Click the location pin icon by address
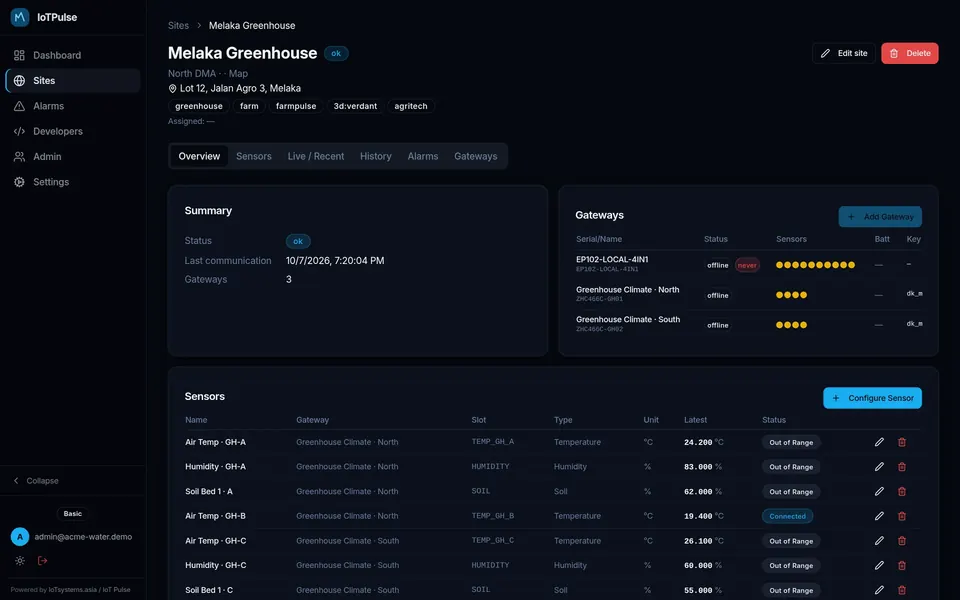The height and width of the screenshot is (600, 960). click(x=172, y=88)
